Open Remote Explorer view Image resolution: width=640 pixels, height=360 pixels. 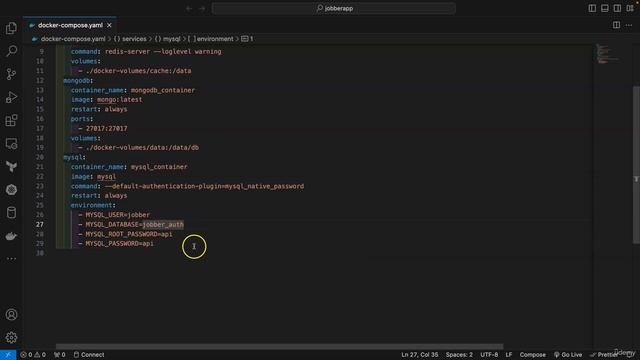pyautogui.click(x=11, y=144)
